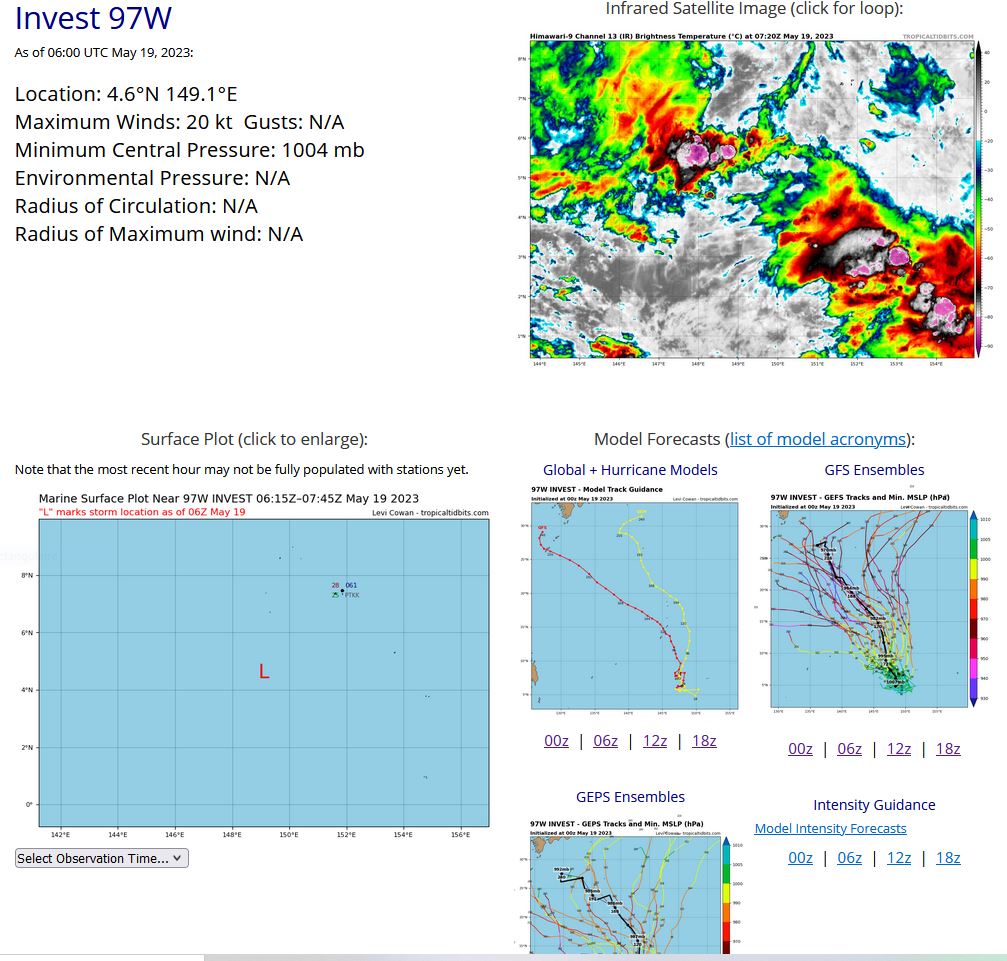Viewport: 1007px width, 961px height.
Task: Click the red L storm marker on surface plot
Action: pos(264,672)
